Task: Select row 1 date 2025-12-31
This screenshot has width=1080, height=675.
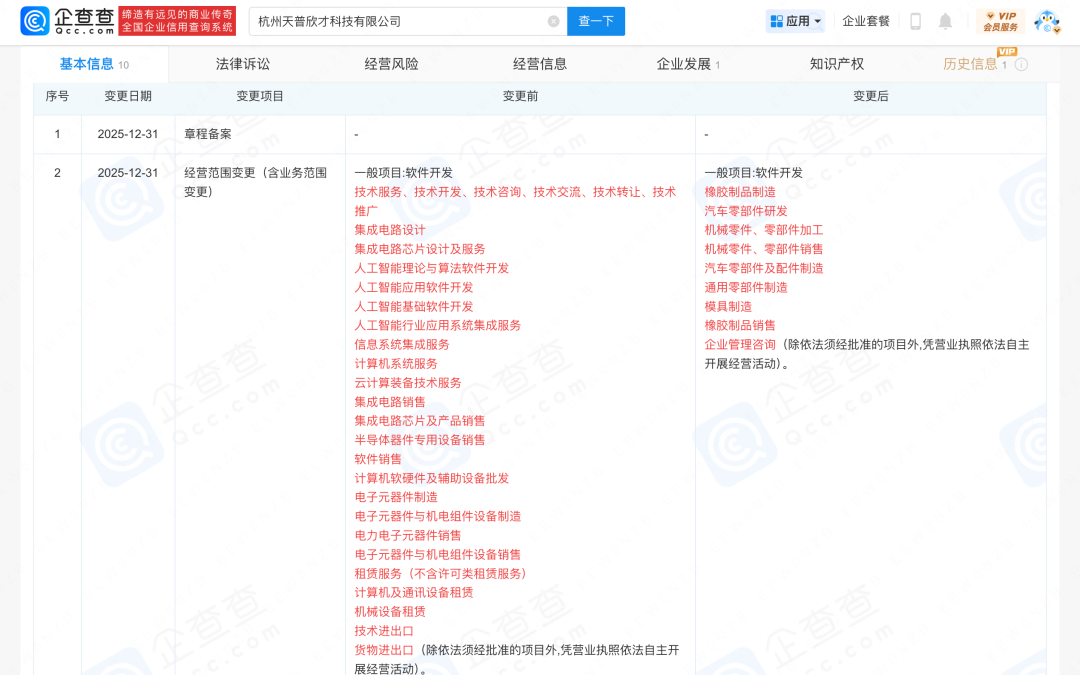Action: coord(127,134)
